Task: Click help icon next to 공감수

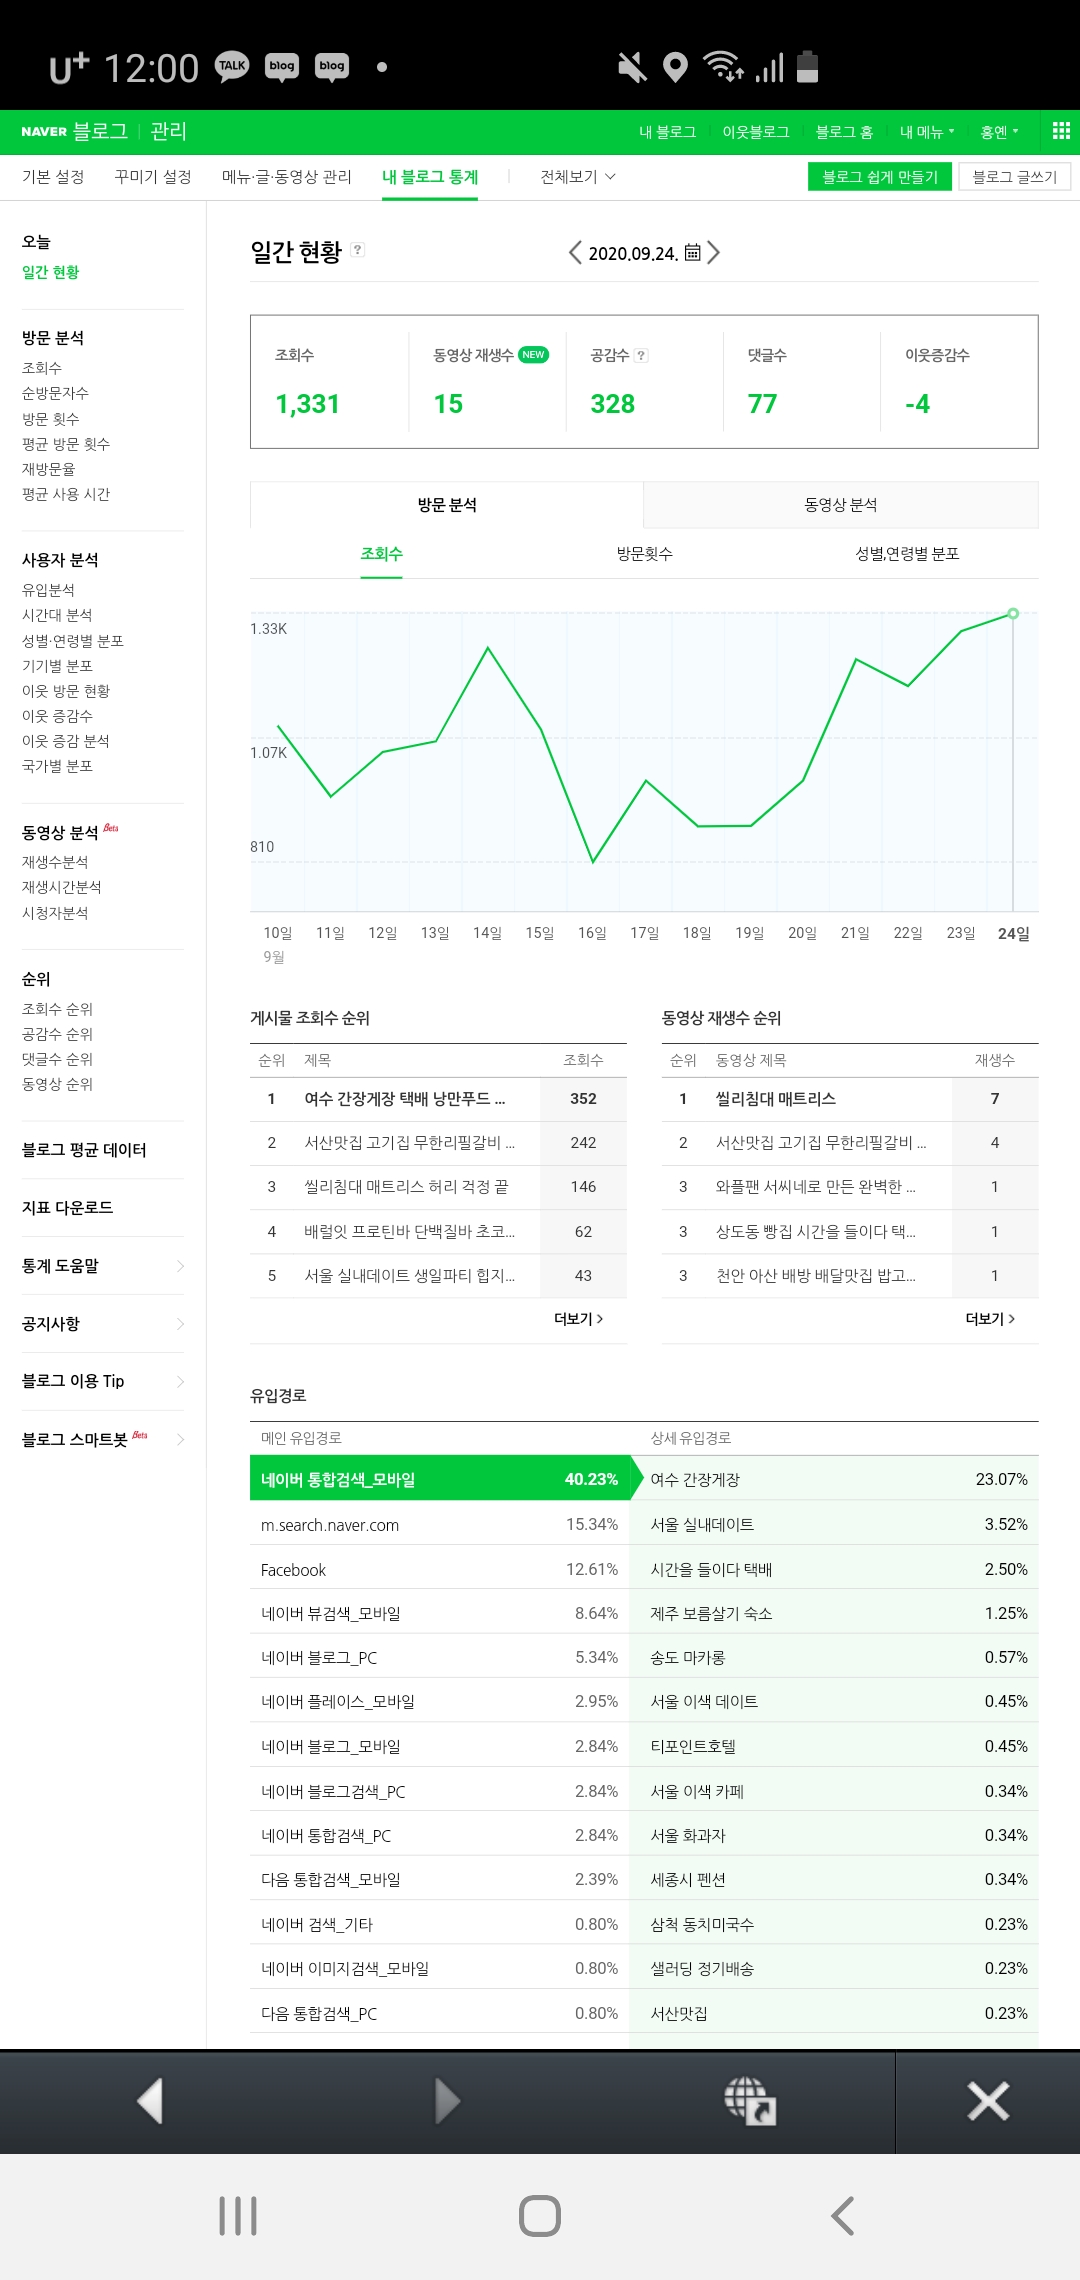Action: pos(642,355)
